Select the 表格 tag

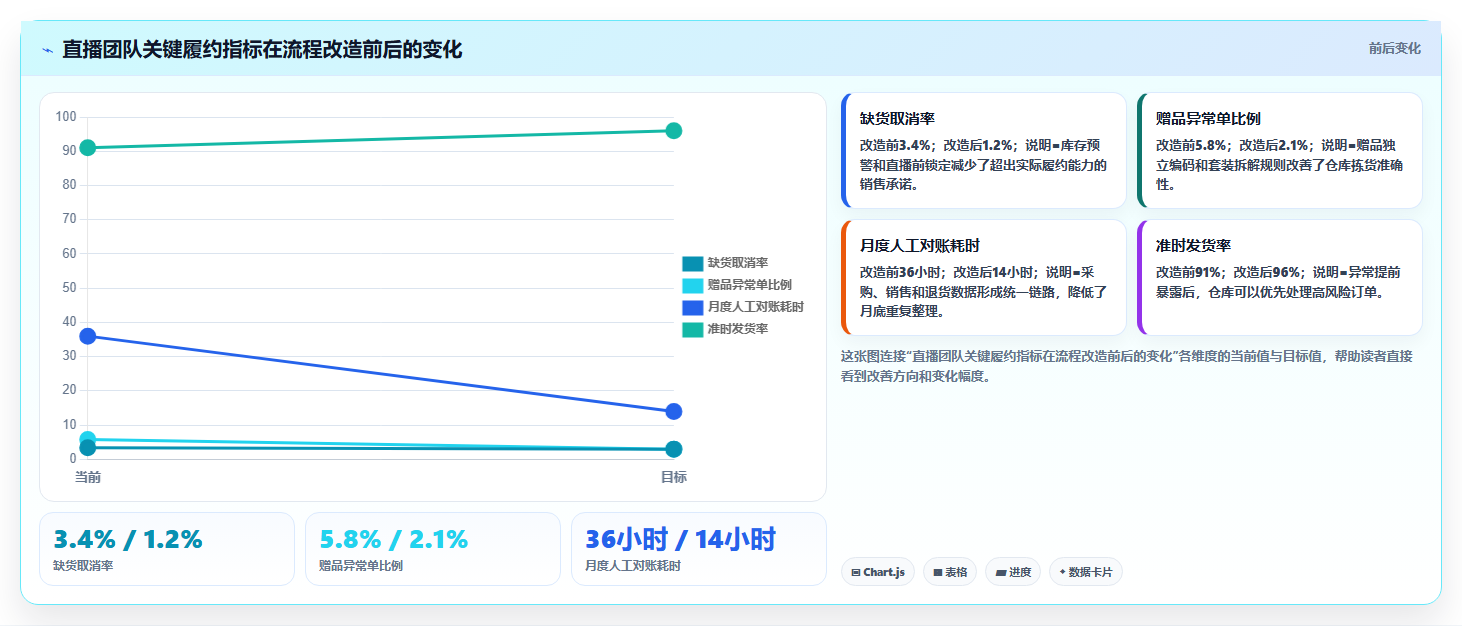coord(950,572)
